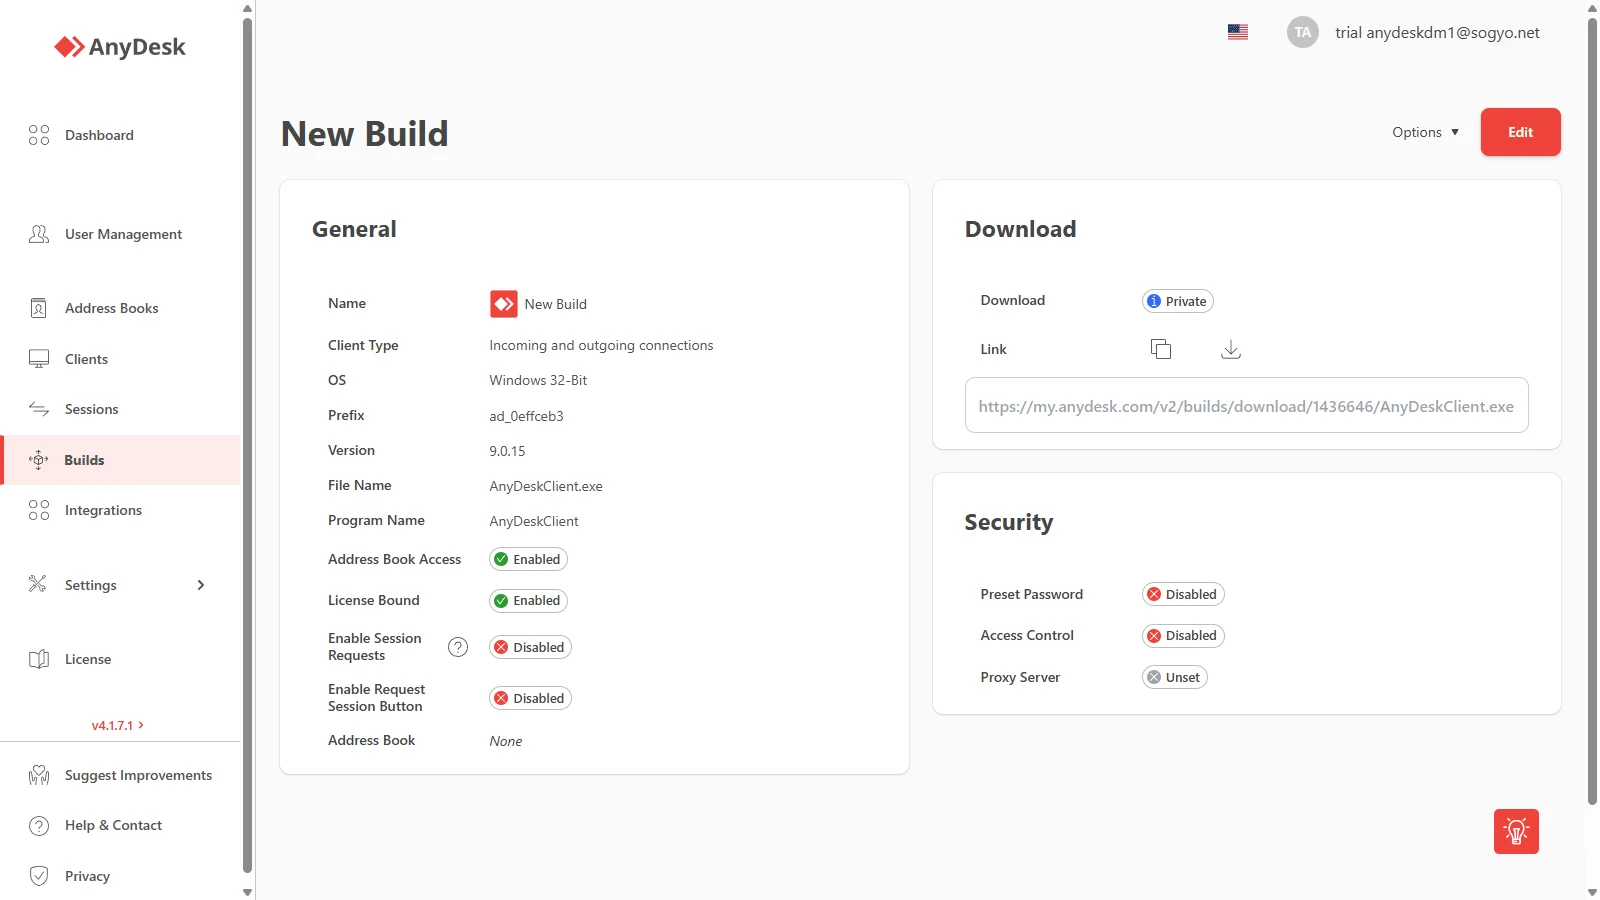Click the User Management people icon
1600x900 pixels.
[39, 234]
